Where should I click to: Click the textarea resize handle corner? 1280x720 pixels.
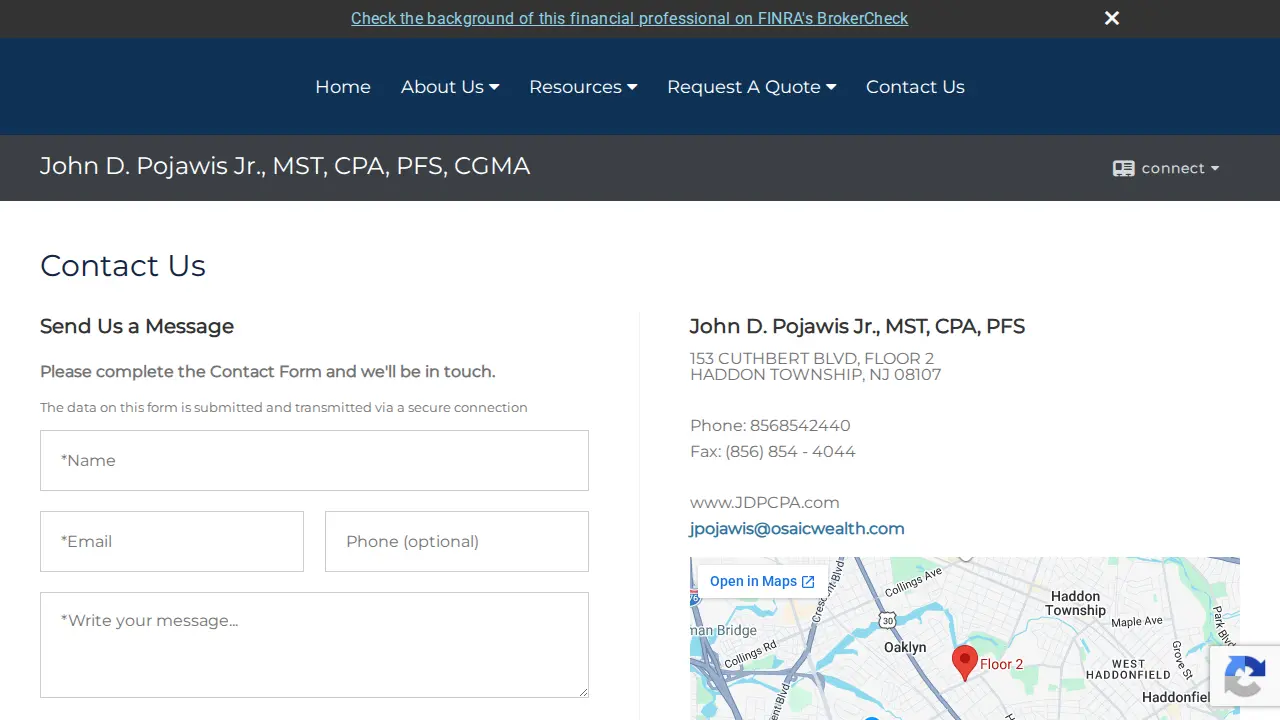[582, 691]
